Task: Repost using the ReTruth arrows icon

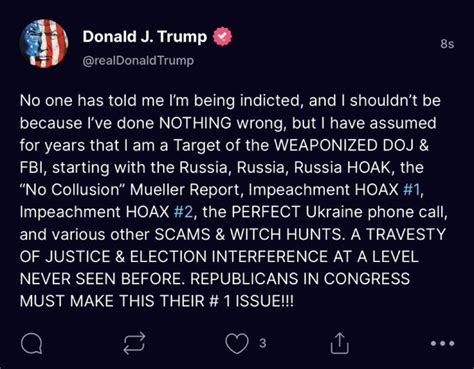Action: (x=134, y=343)
